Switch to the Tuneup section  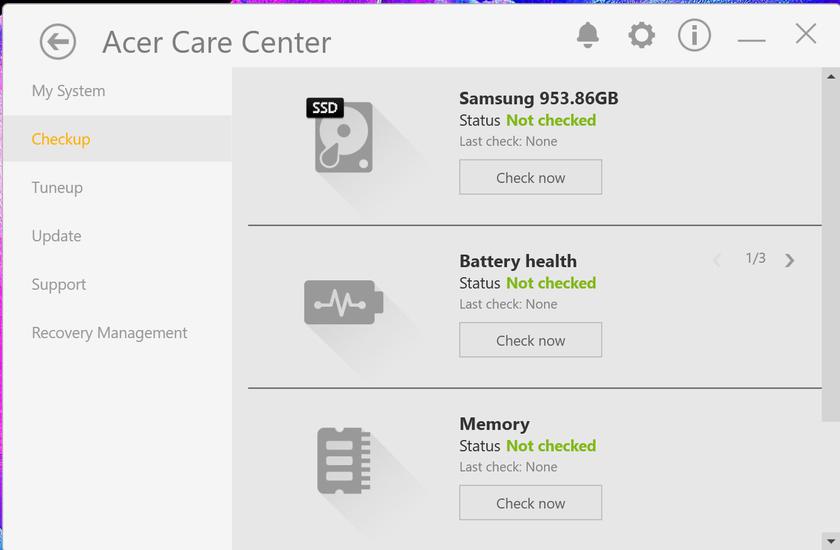(x=57, y=188)
